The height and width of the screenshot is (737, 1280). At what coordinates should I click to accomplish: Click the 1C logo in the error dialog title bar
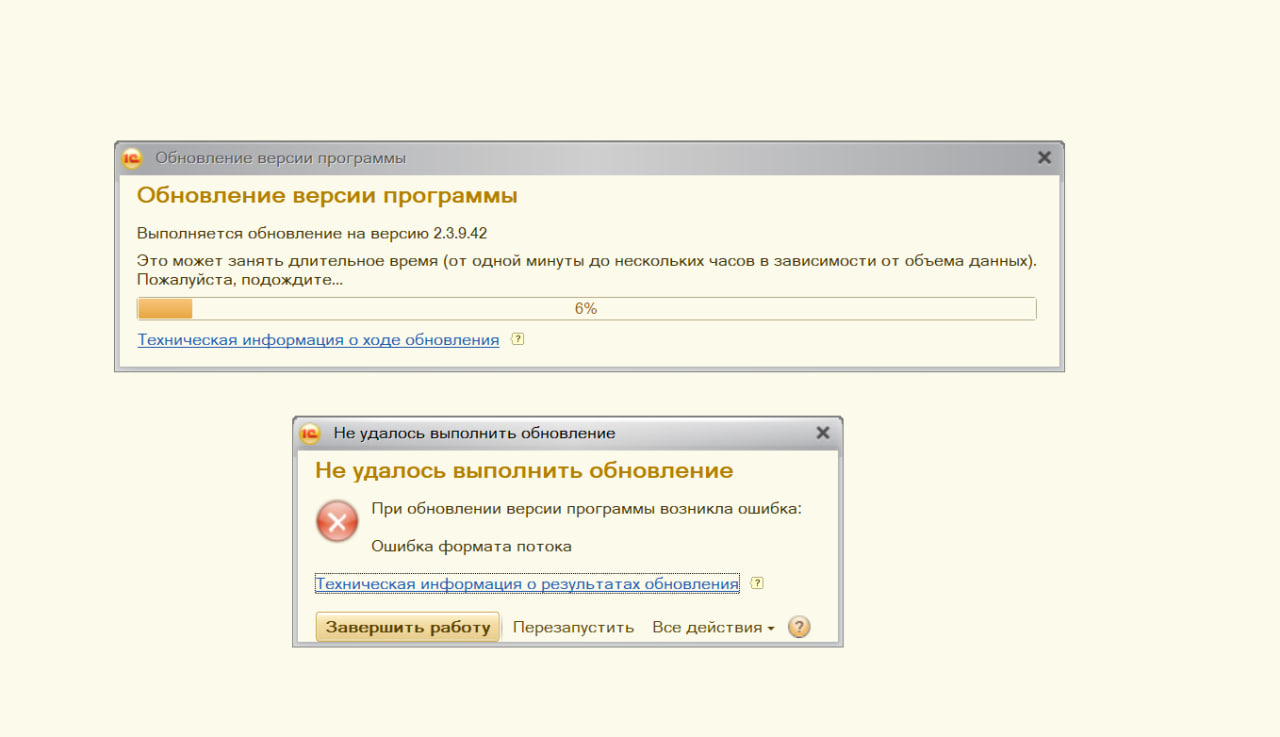310,433
